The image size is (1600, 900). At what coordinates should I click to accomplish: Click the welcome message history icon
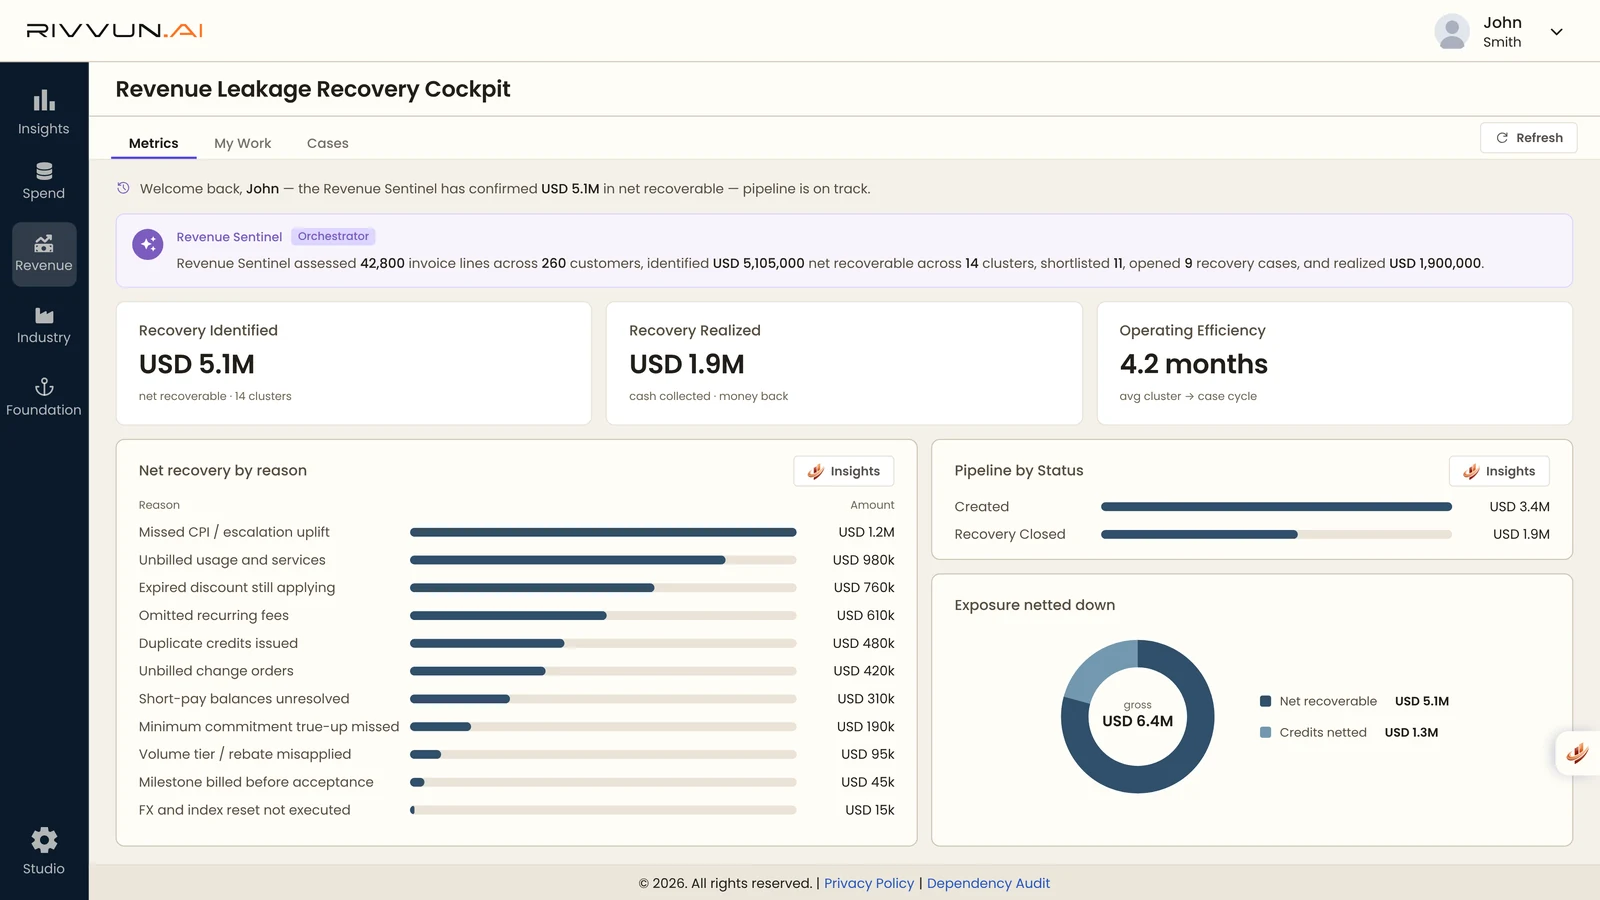tap(123, 188)
